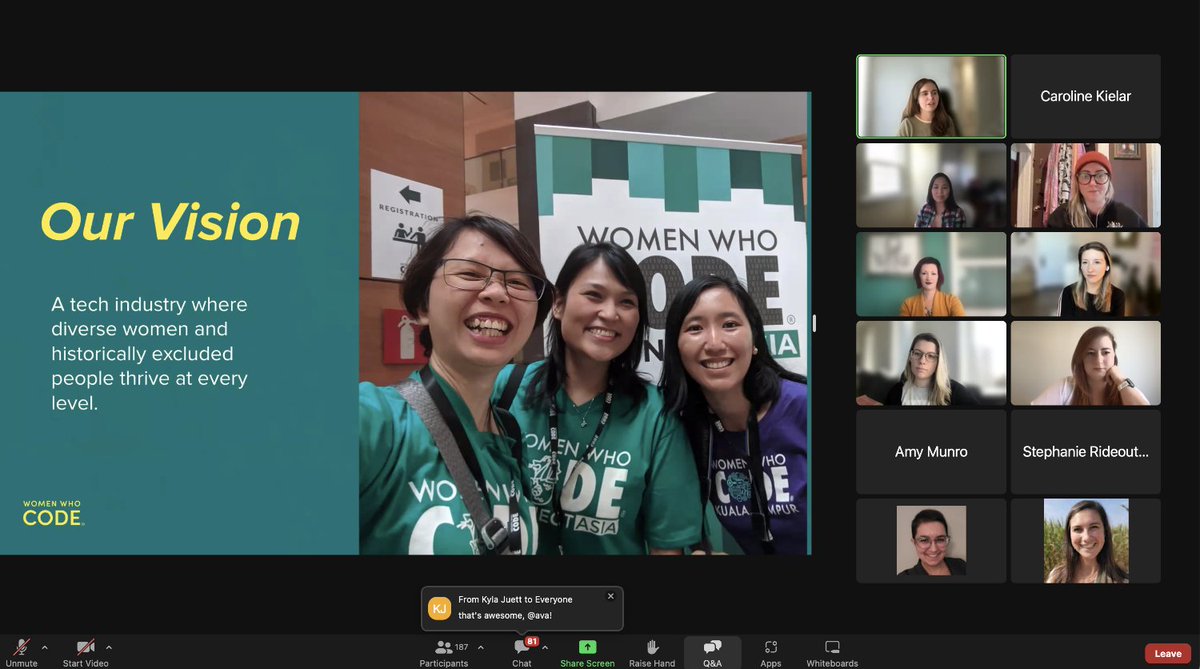Click the Women Who Code logo on slide
This screenshot has width=1200, height=669.
tap(53, 513)
